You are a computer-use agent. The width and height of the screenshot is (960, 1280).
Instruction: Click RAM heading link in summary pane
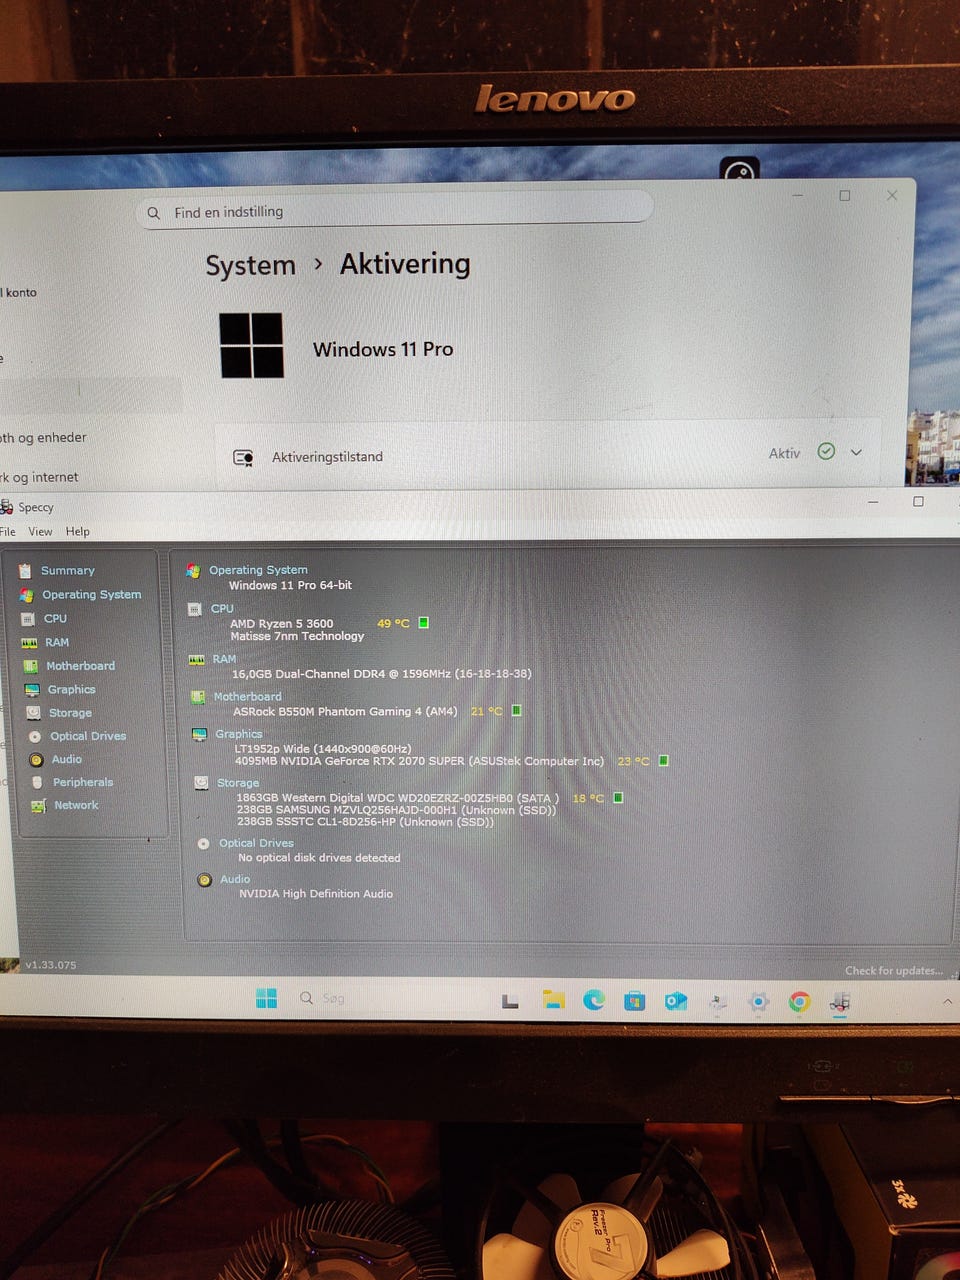224,659
